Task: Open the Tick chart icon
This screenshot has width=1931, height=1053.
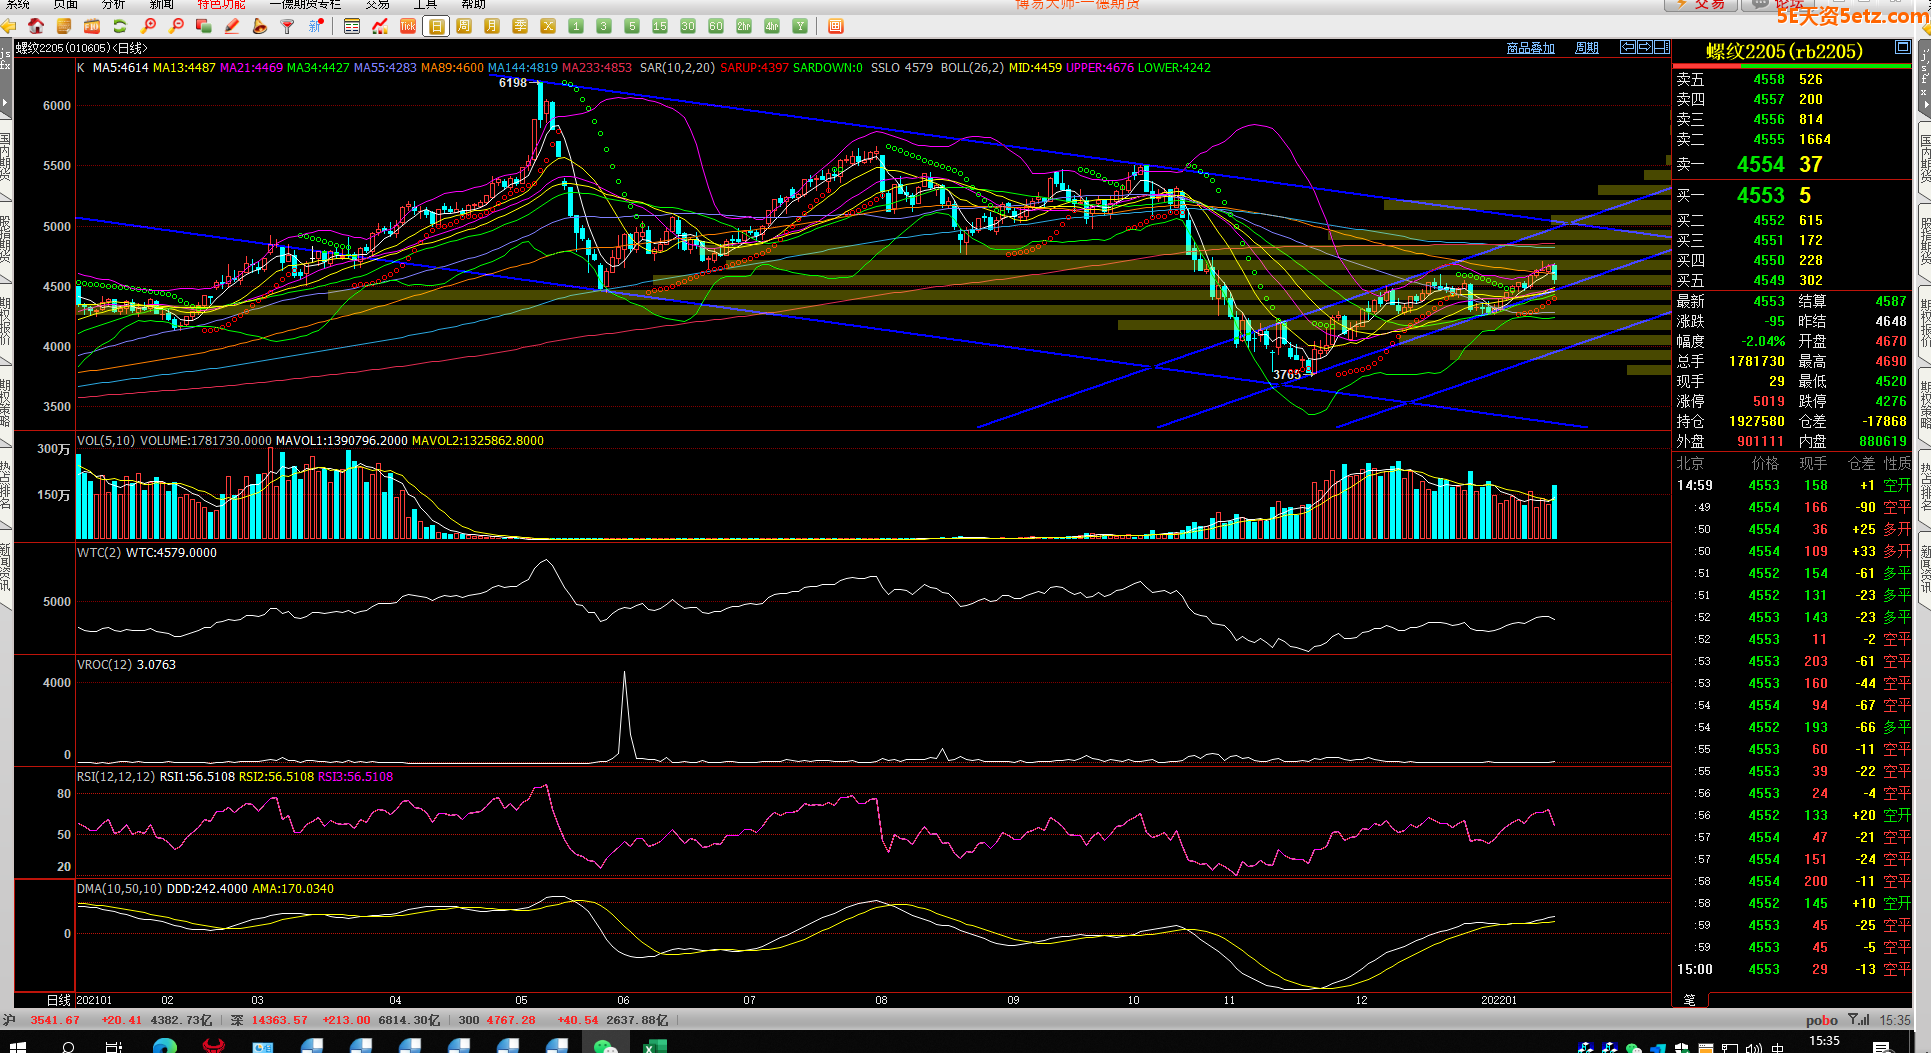Action: click(408, 26)
